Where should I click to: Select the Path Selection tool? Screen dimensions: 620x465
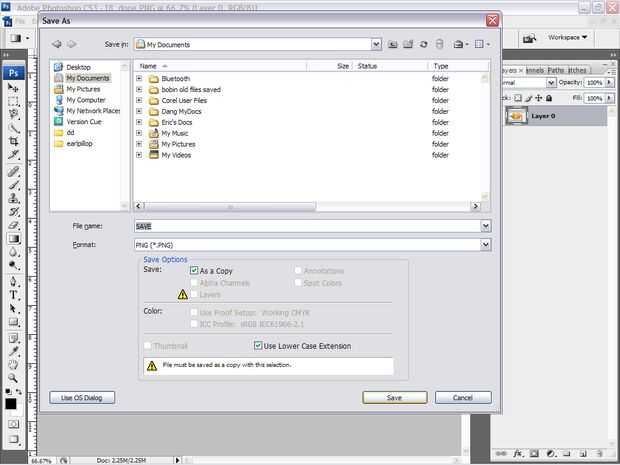point(13,308)
